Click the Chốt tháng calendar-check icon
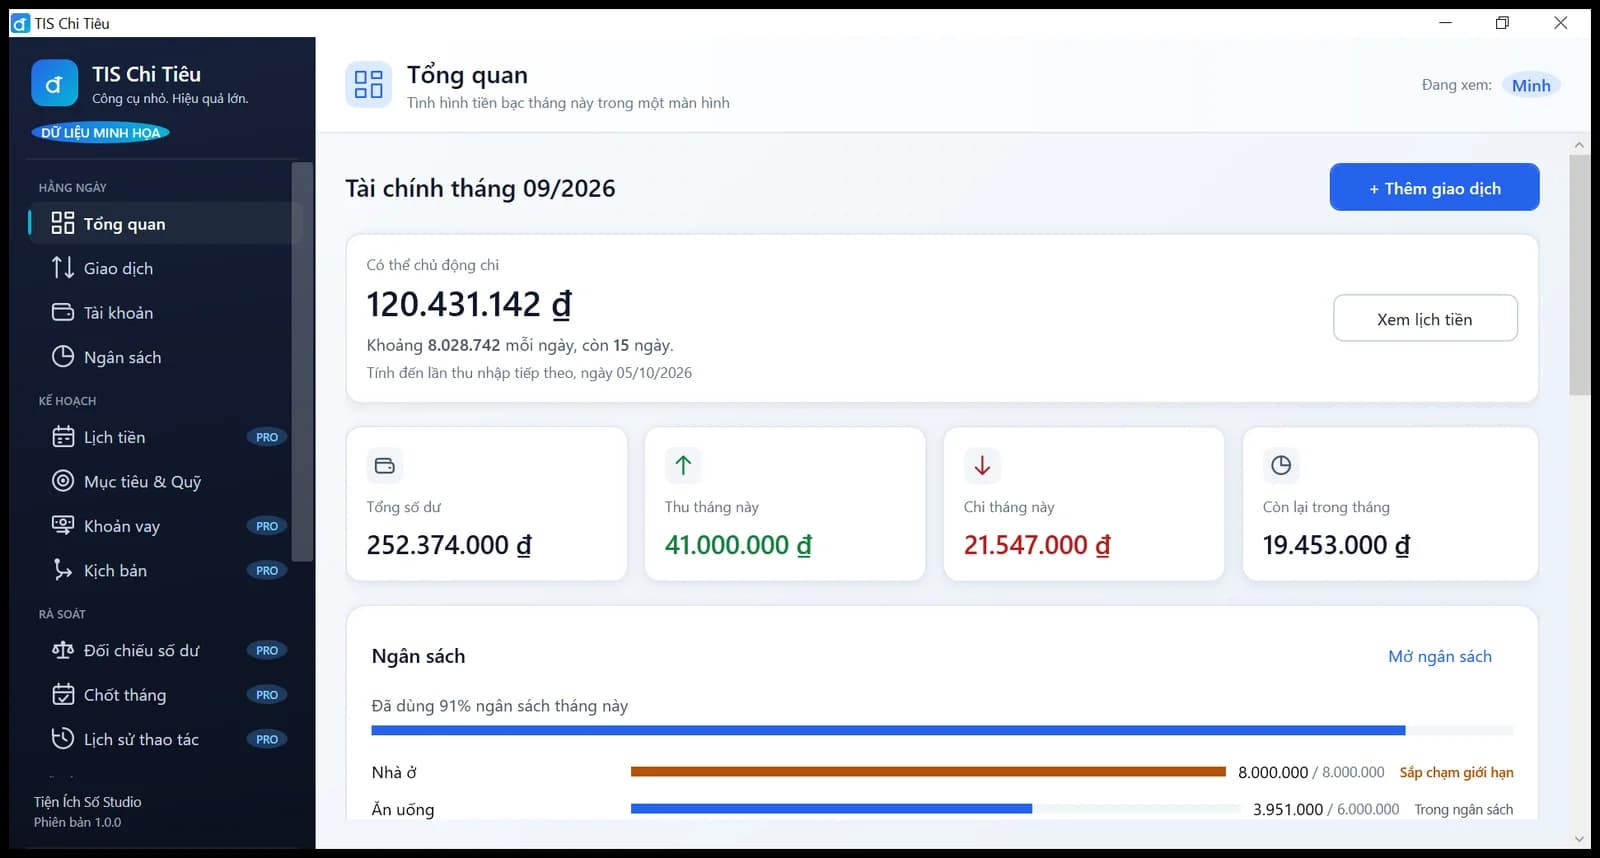Image resolution: width=1600 pixels, height=858 pixels. tap(63, 694)
